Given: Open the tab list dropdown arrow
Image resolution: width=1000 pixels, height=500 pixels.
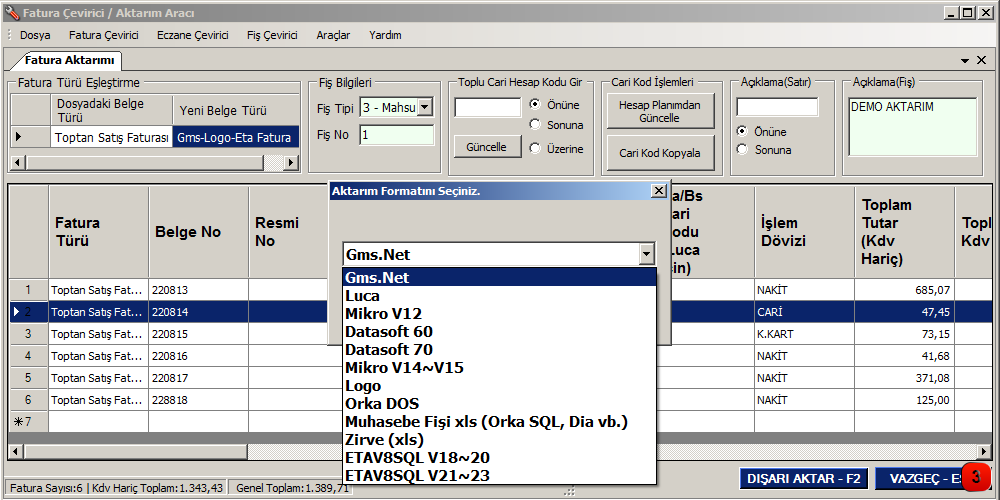Looking at the screenshot, I should (966, 61).
